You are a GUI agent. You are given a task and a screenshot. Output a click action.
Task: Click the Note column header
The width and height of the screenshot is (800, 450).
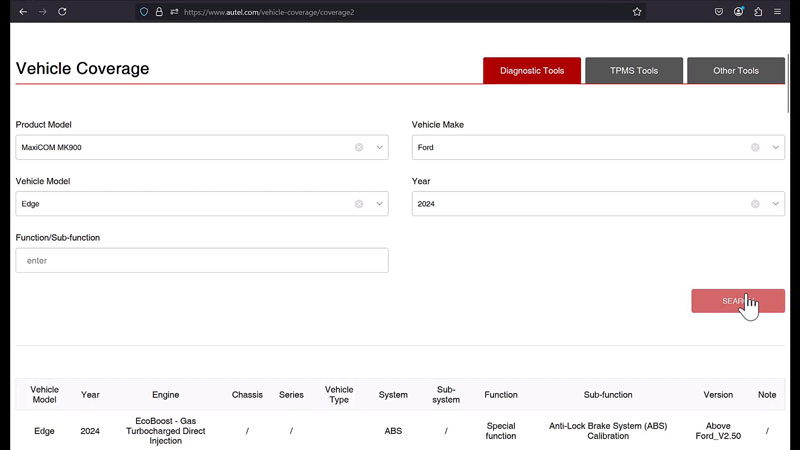[767, 395]
